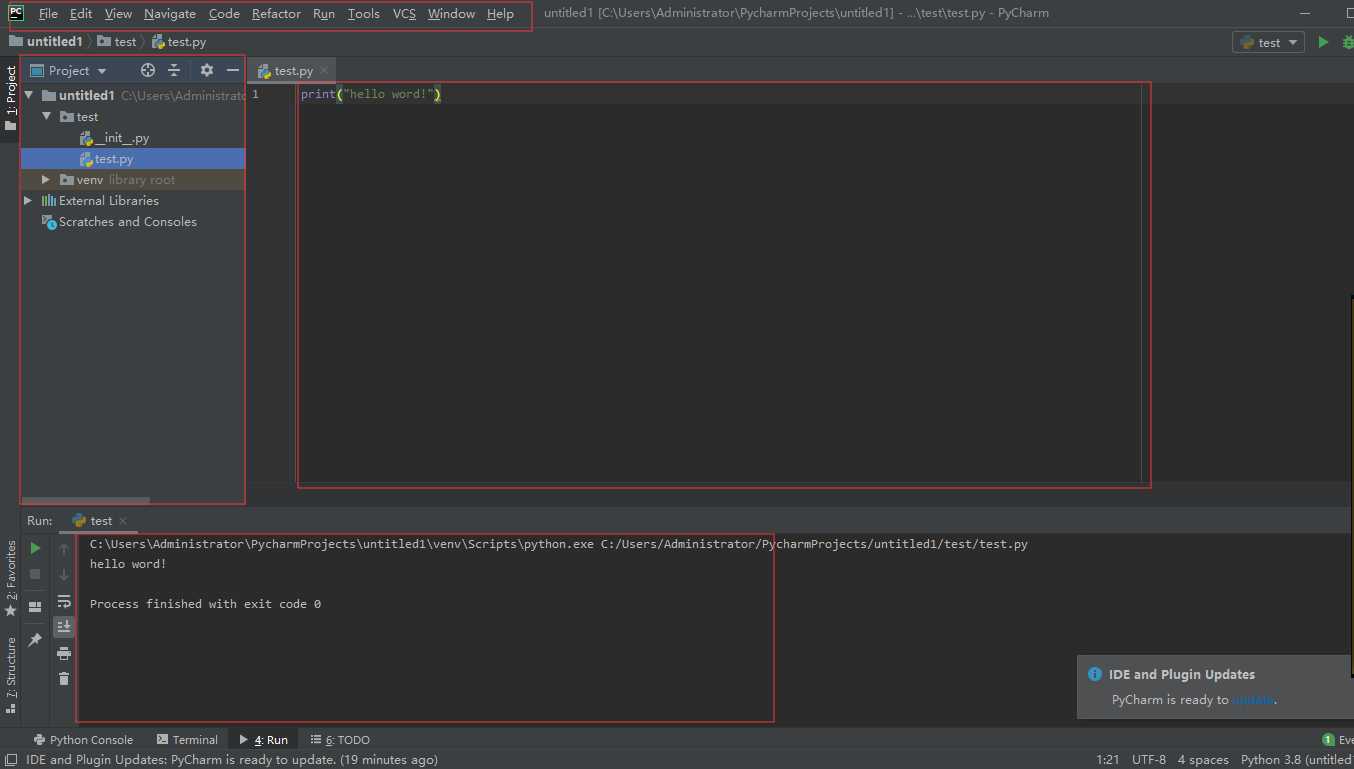The image size is (1354, 769).
Task: Open Project panel settings gear
Action: (207, 70)
